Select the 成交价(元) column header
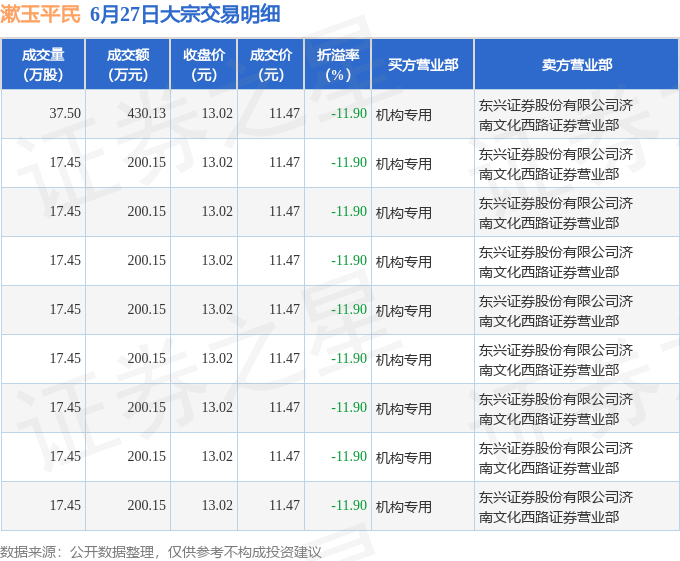This screenshot has height=561, width=680. 271,65
